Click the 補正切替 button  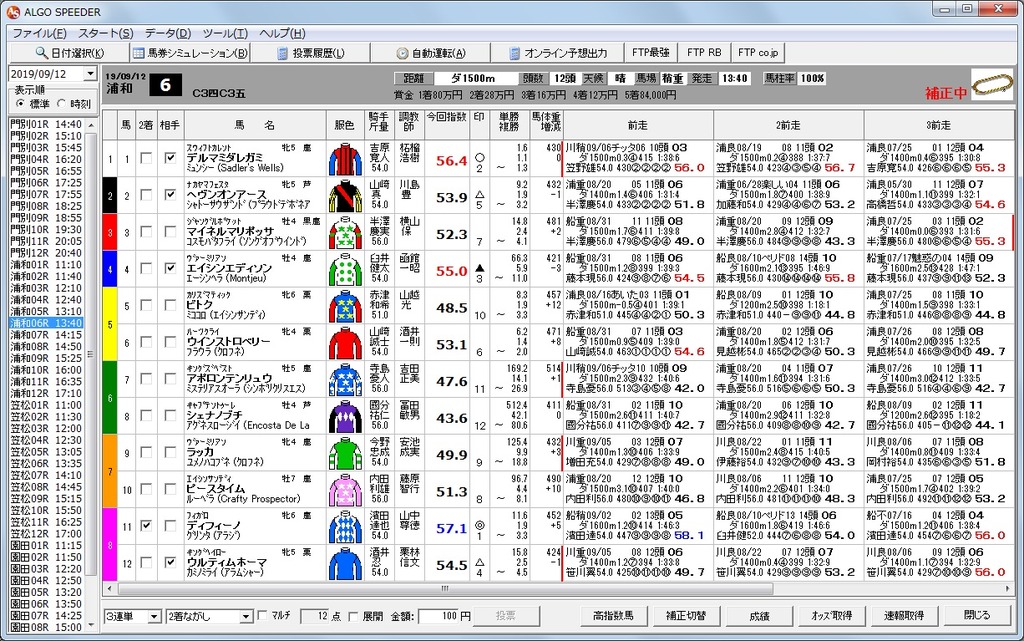coord(686,616)
